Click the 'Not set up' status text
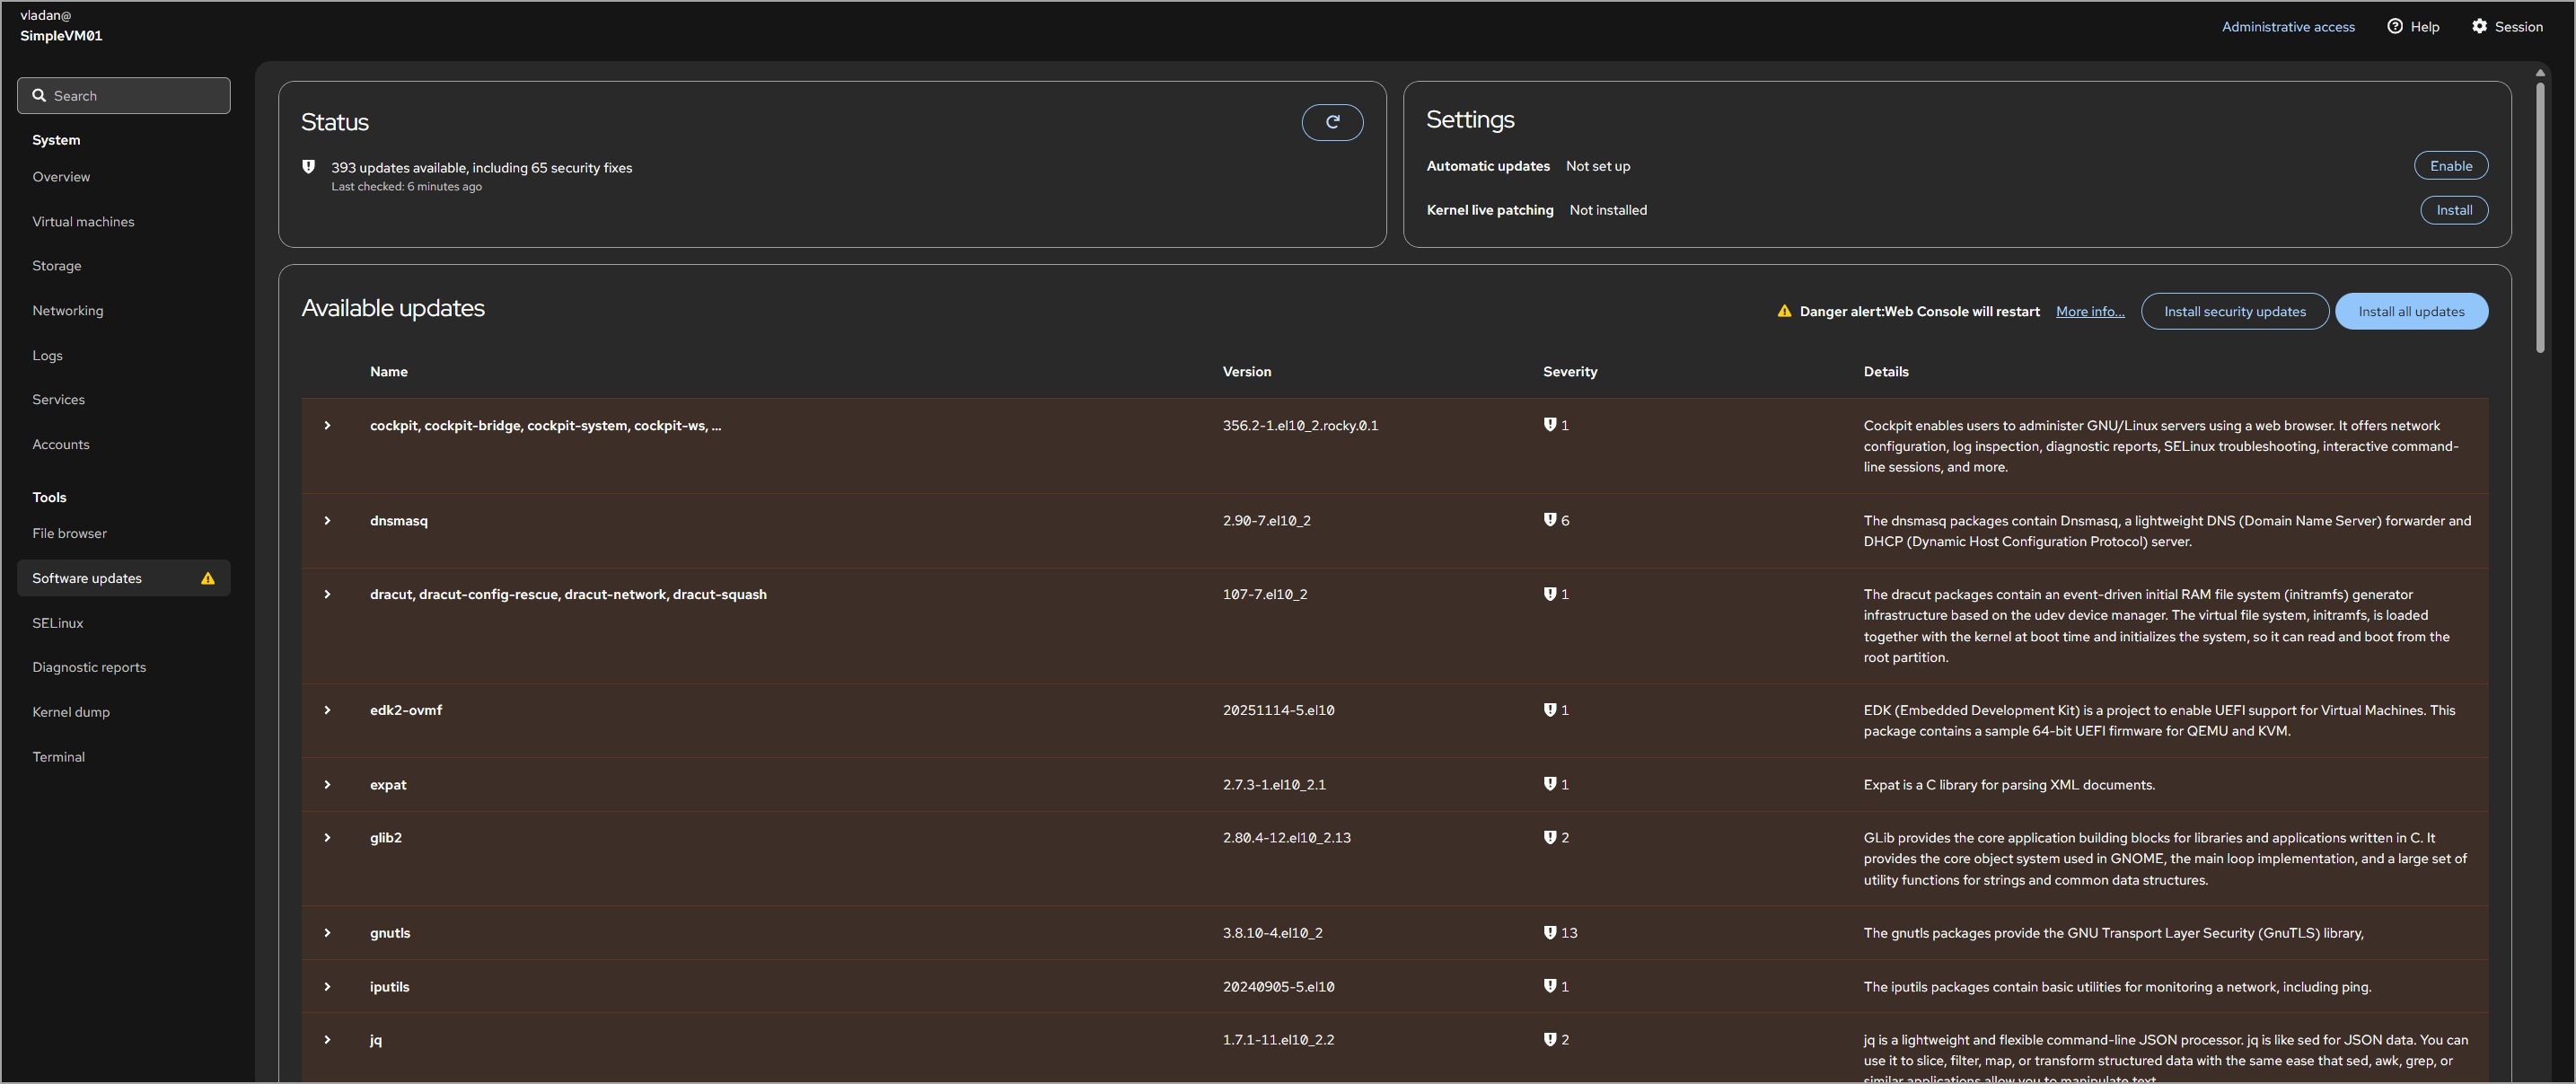The width and height of the screenshot is (2576, 1084). coord(1597,166)
